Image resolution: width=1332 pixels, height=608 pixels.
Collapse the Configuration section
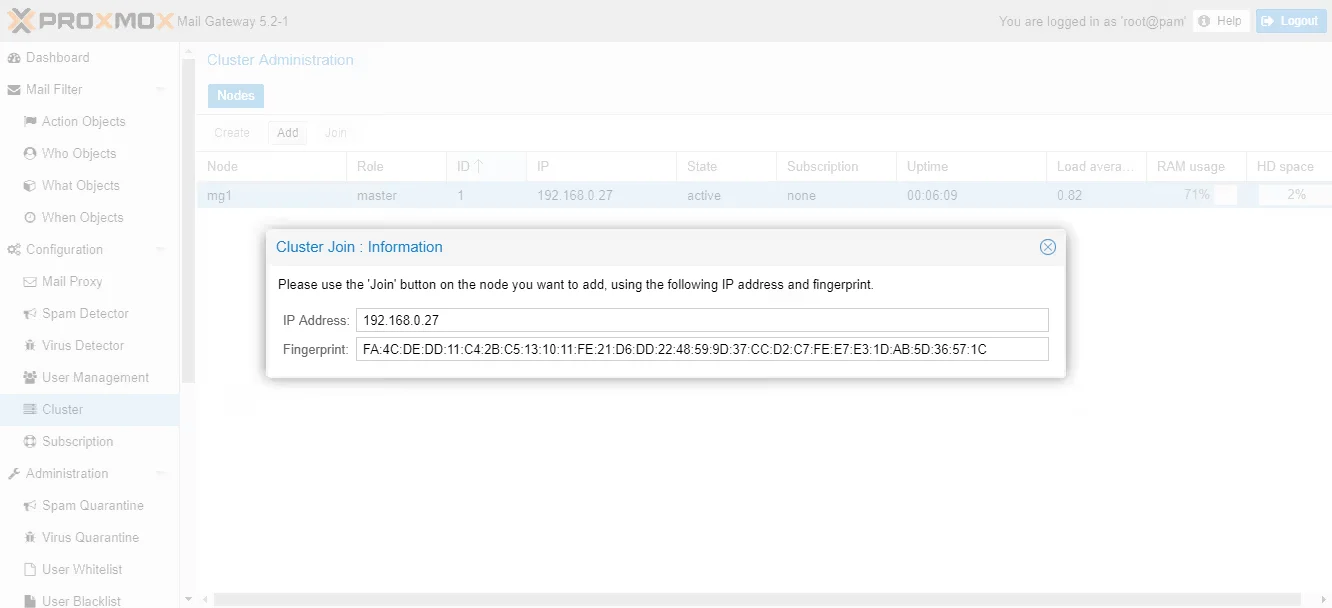[x=160, y=249]
